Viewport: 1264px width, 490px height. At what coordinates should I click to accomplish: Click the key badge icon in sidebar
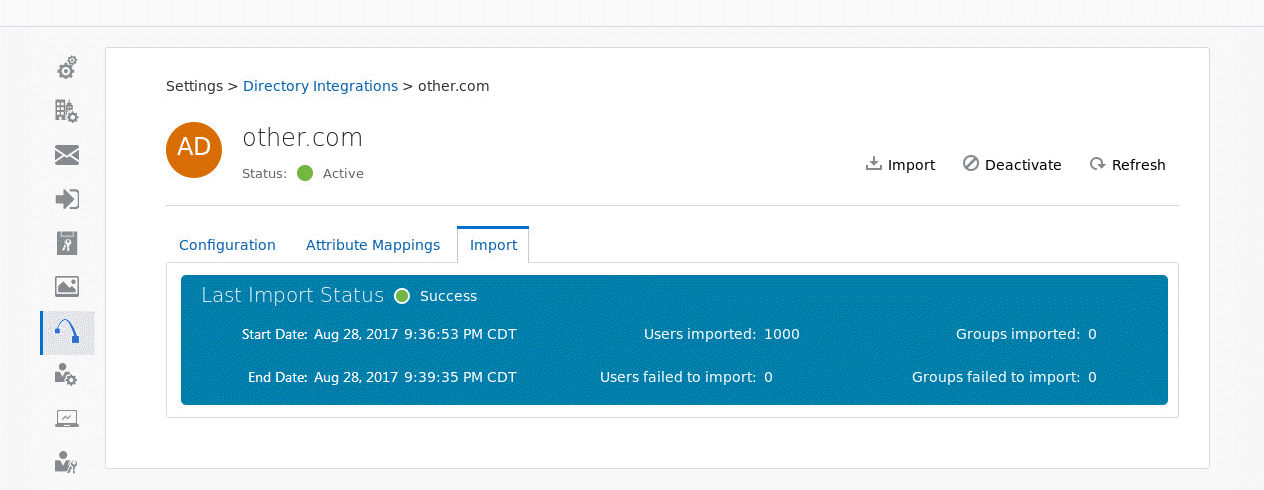tap(67, 243)
